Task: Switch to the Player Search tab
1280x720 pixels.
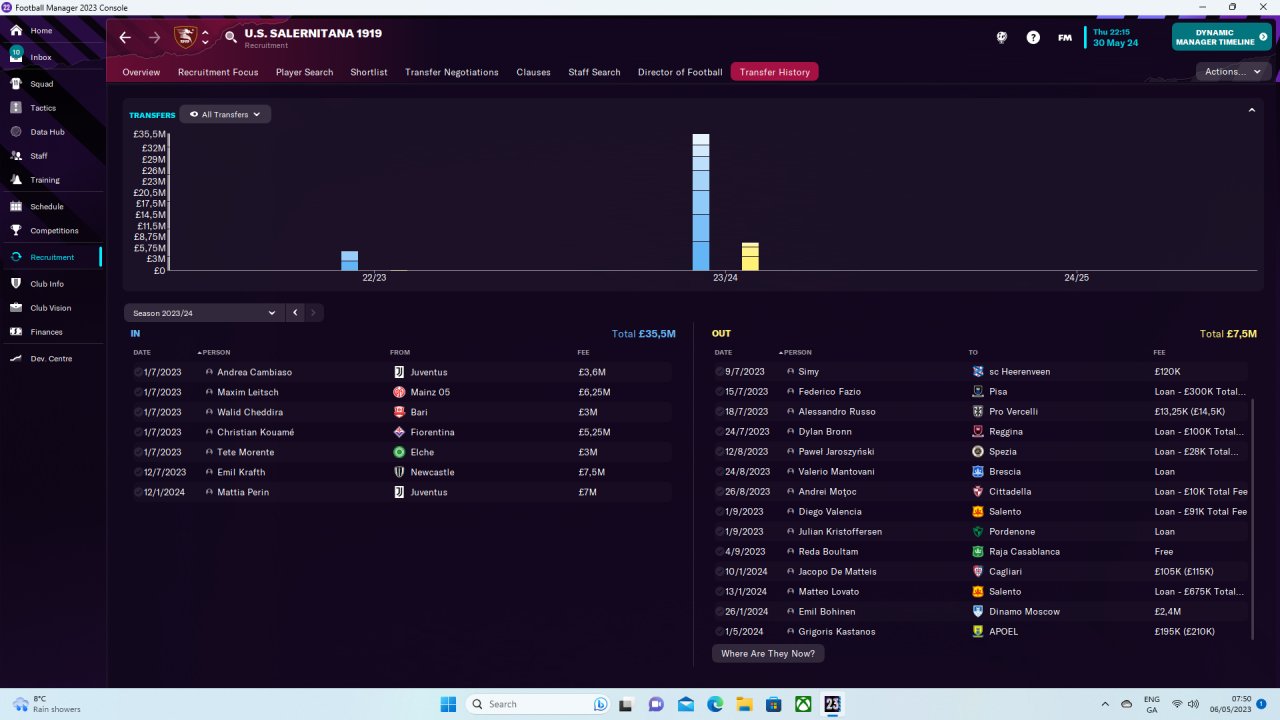Action: (x=304, y=72)
